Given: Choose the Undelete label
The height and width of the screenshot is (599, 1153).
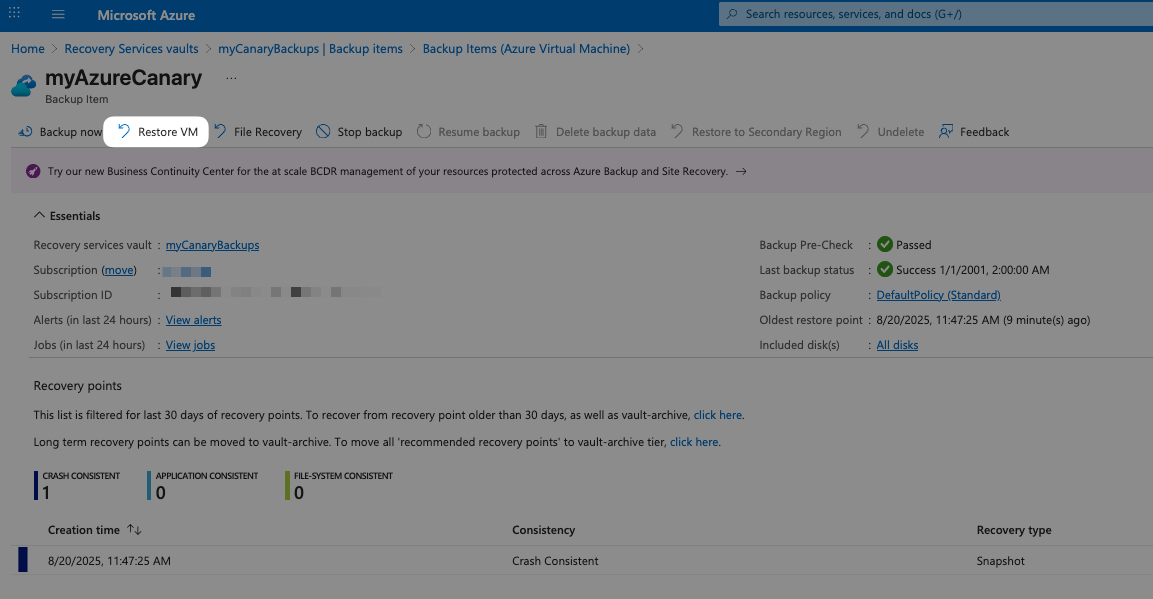Looking at the screenshot, I should 901,132.
